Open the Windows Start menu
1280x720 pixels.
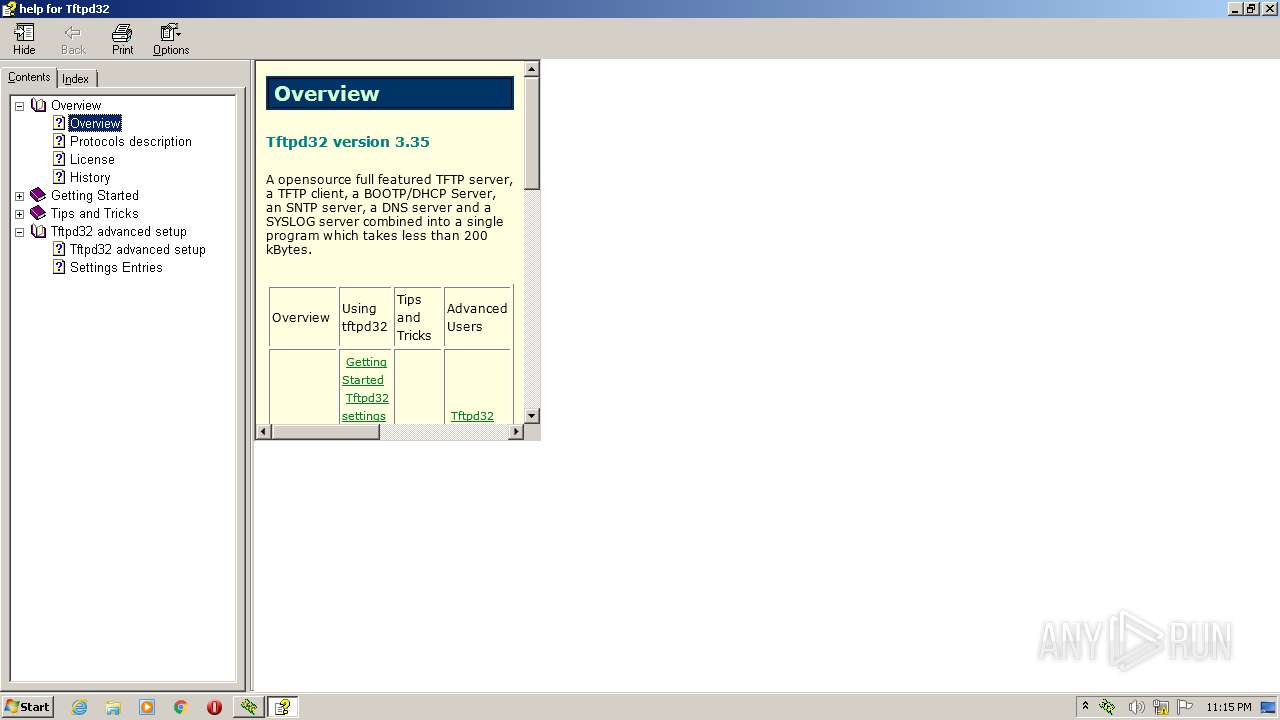(x=27, y=707)
